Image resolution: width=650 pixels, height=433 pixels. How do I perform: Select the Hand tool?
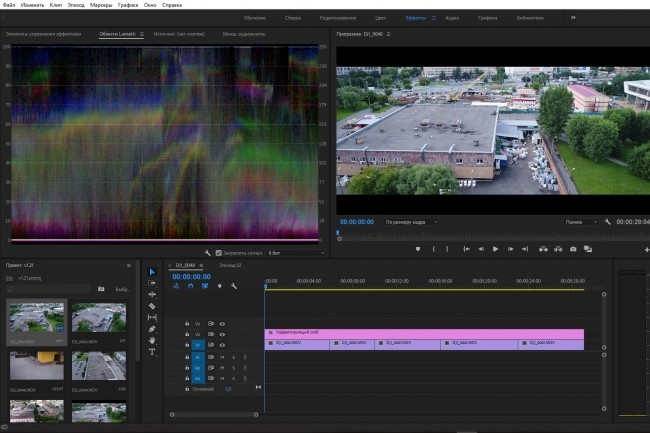(x=152, y=340)
